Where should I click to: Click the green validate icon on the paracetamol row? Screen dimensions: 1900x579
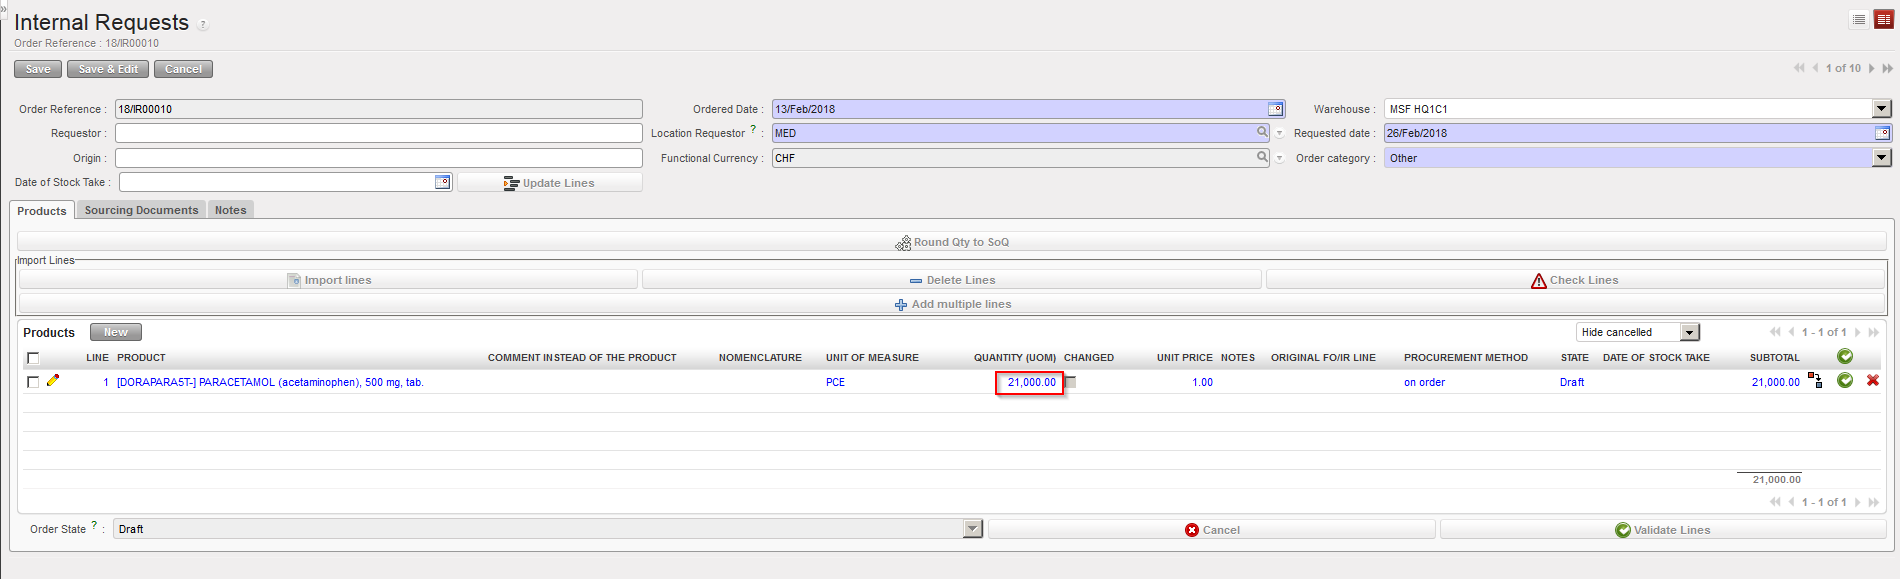click(x=1845, y=381)
